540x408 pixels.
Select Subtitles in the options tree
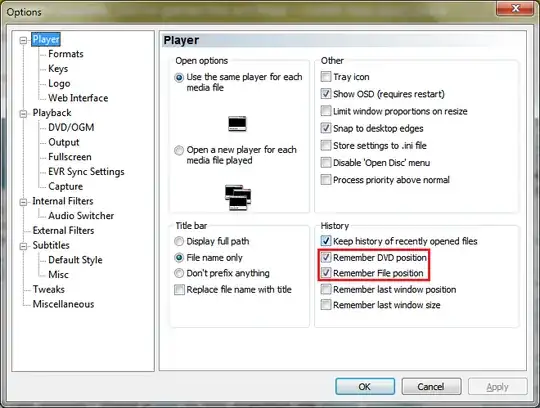51,245
